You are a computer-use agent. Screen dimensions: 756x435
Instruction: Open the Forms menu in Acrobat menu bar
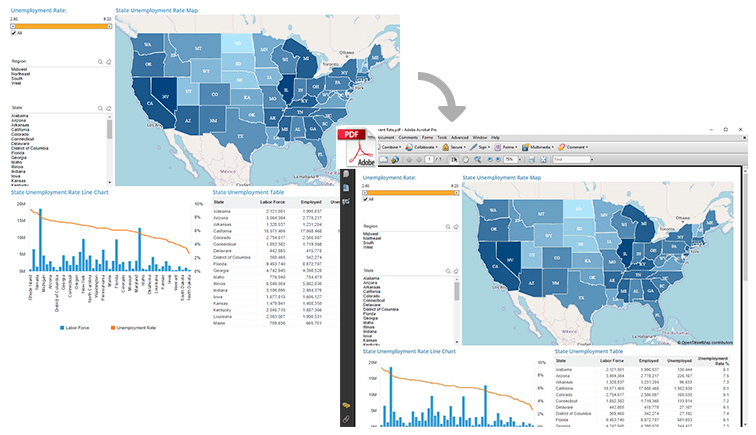(427, 137)
